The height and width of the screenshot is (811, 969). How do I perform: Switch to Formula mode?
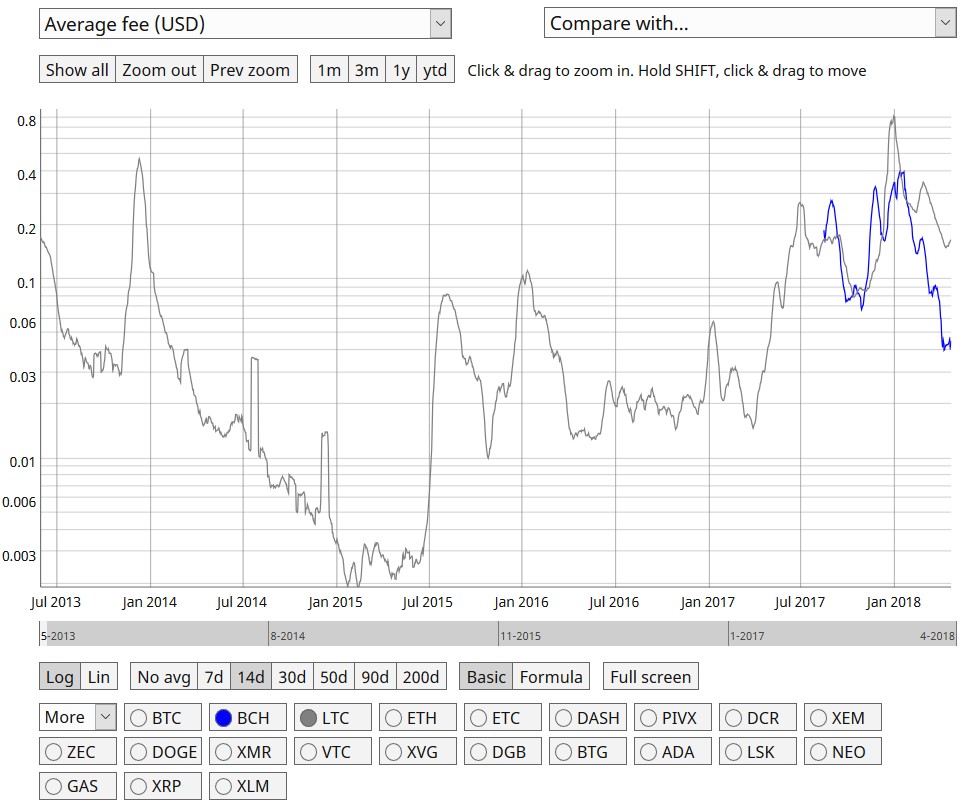click(551, 677)
